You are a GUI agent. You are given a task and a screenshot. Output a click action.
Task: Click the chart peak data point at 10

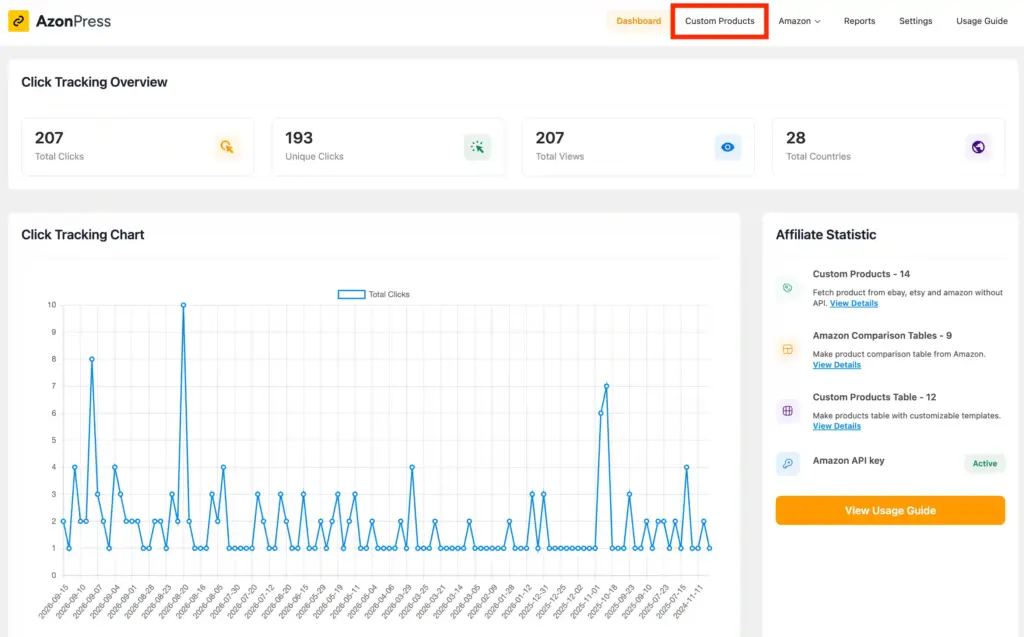click(184, 305)
